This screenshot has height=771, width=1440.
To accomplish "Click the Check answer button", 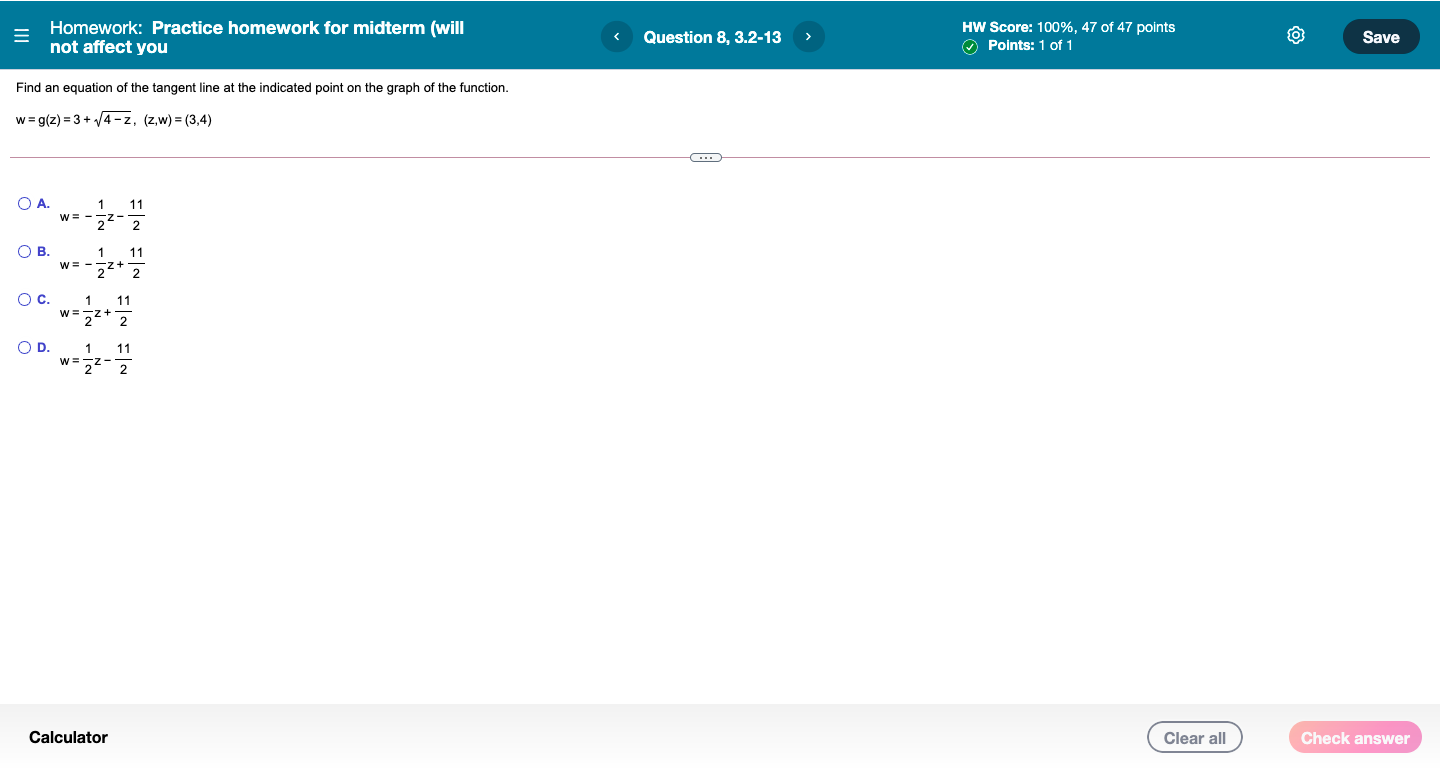I will click(x=1355, y=738).
